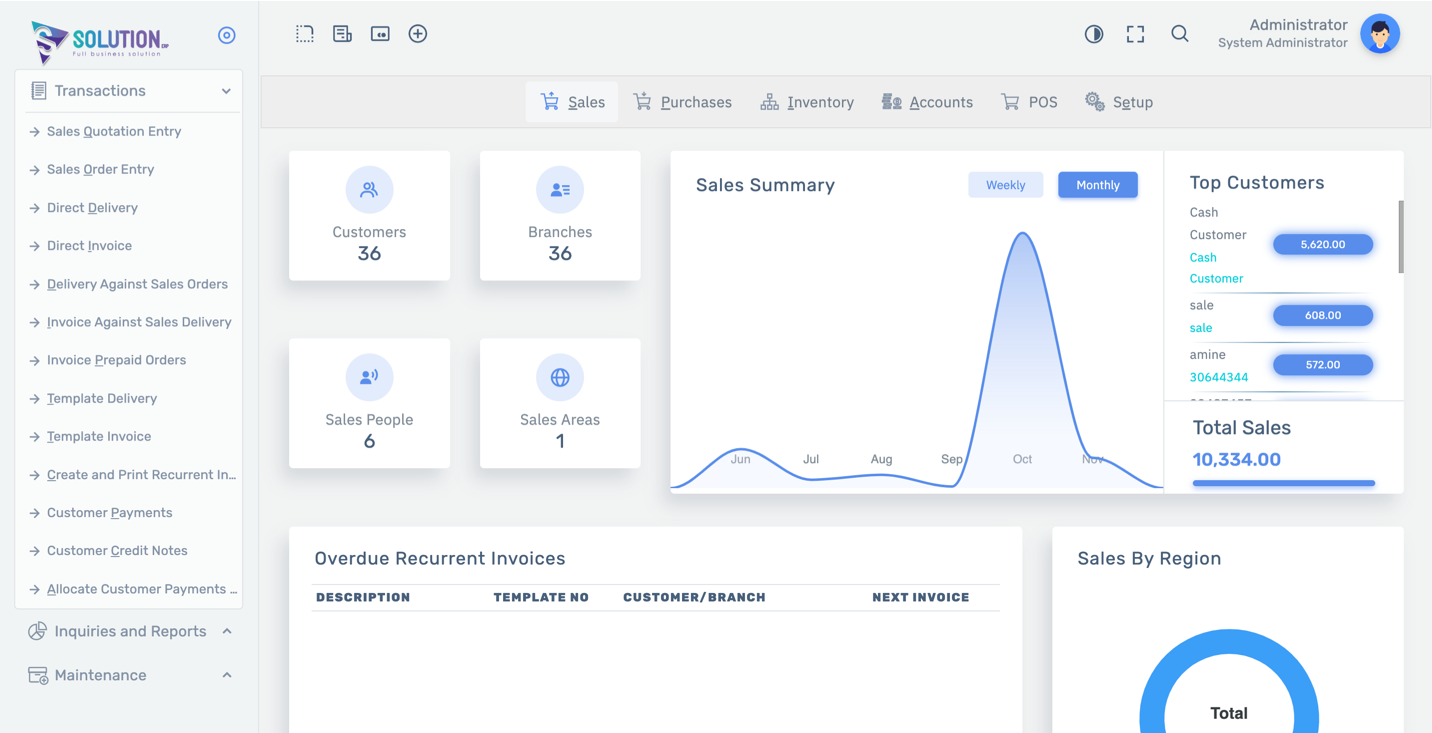Click the 608.00 sale badge
The height and width of the screenshot is (733, 1432).
pyautogui.click(x=1323, y=315)
